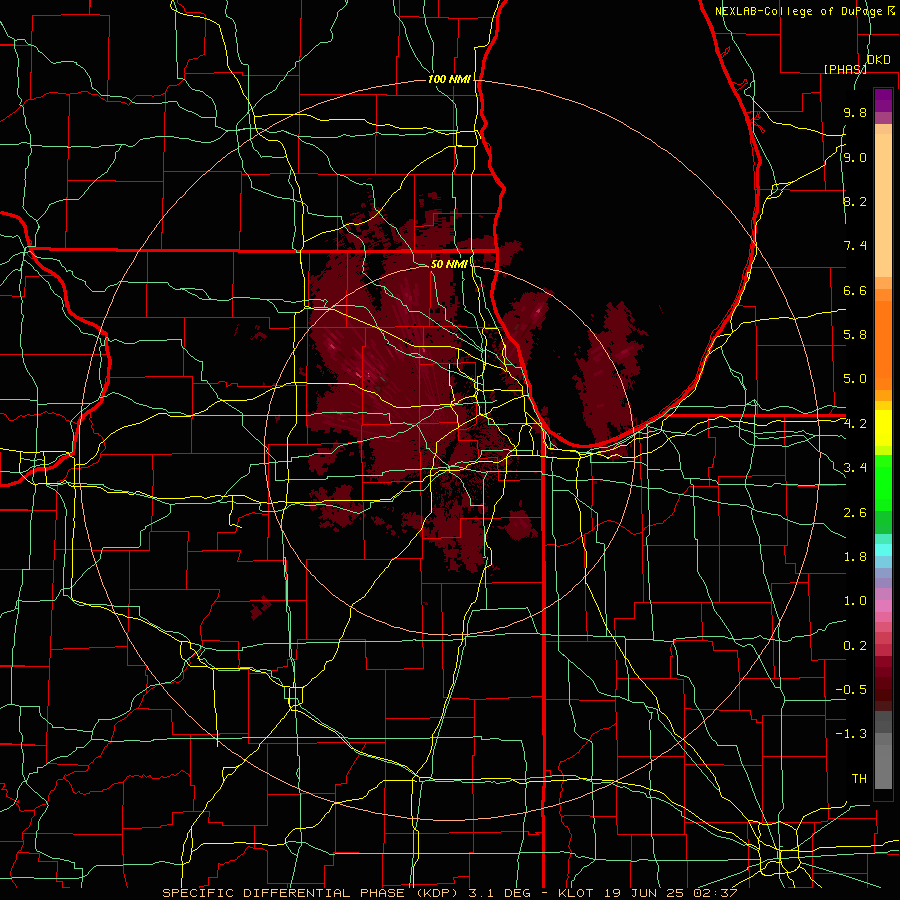The height and width of the screenshot is (900, 900).
Task: Click the 4.2 scale value
Action: tap(855, 424)
